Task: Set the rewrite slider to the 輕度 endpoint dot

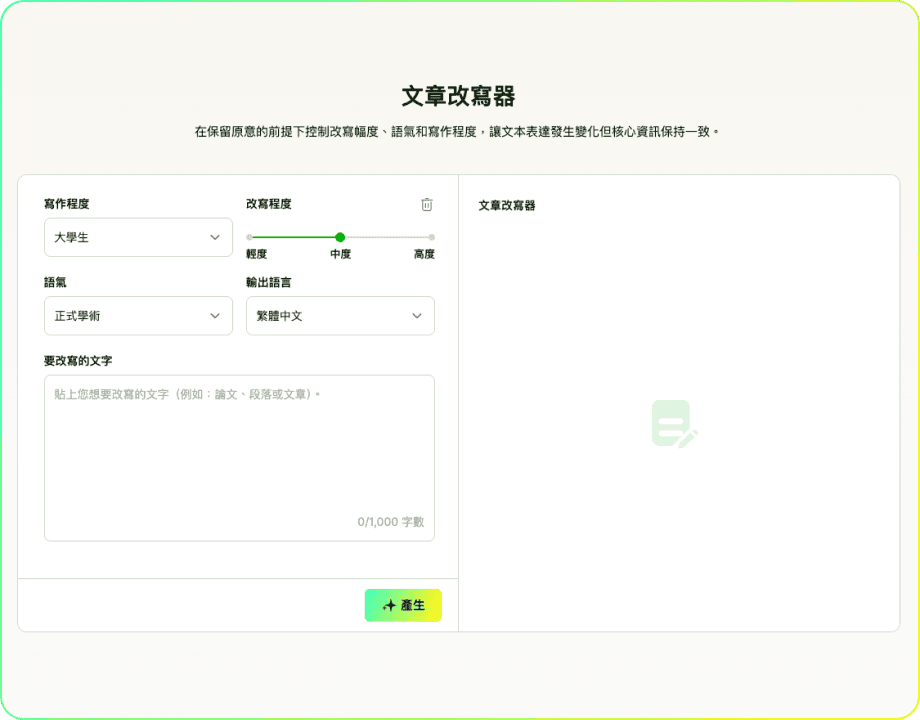Action: 249,237
